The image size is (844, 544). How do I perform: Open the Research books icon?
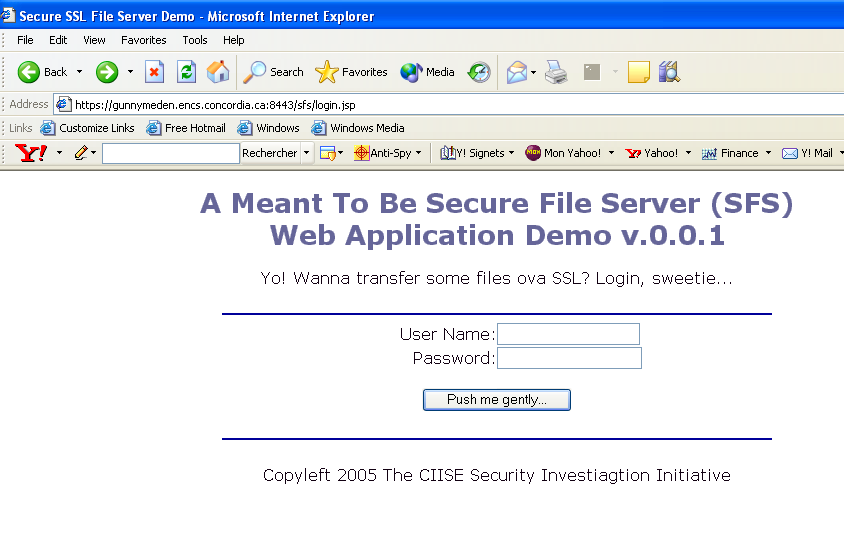669,72
